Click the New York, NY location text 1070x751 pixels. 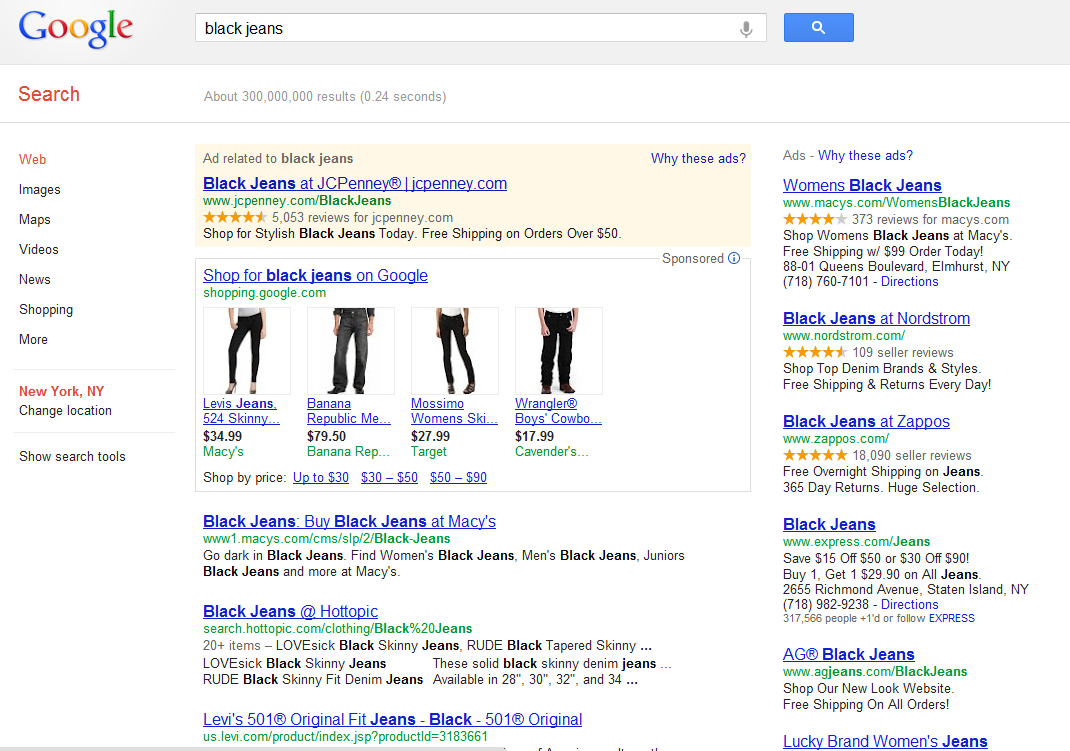click(x=61, y=392)
